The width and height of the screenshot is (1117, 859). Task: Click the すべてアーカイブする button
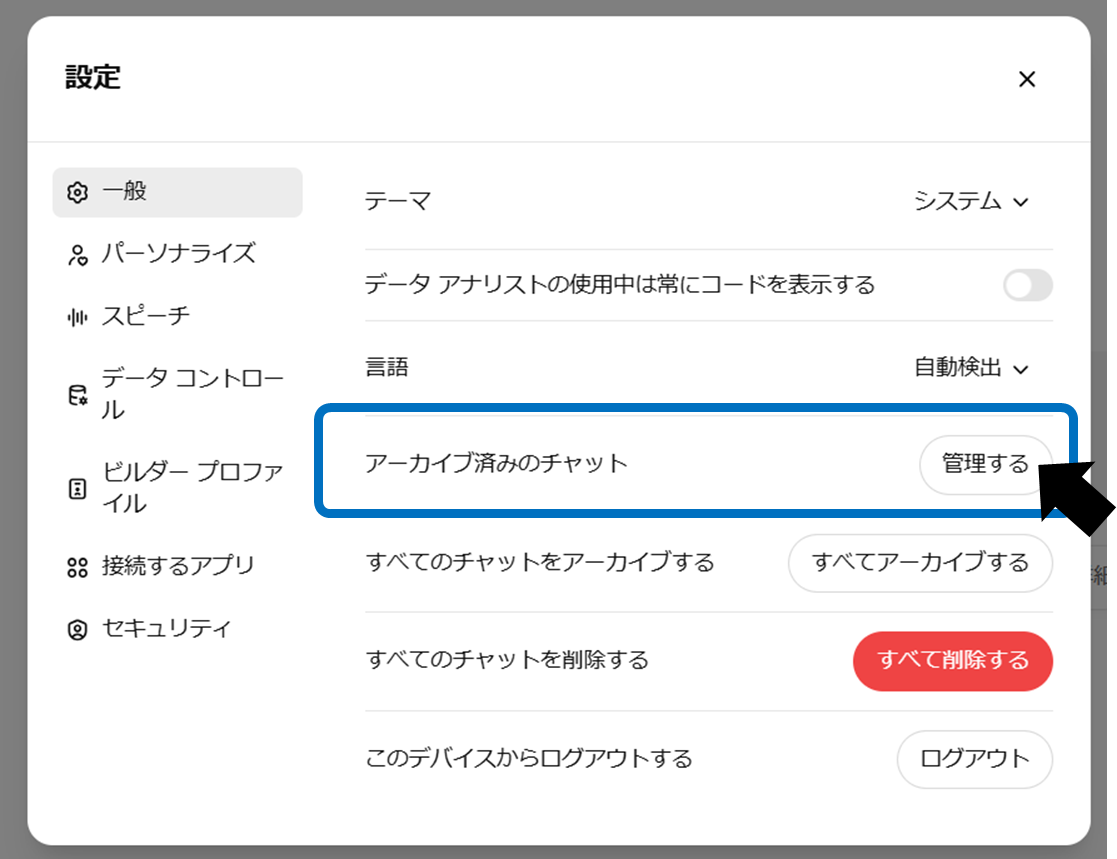(920, 563)
